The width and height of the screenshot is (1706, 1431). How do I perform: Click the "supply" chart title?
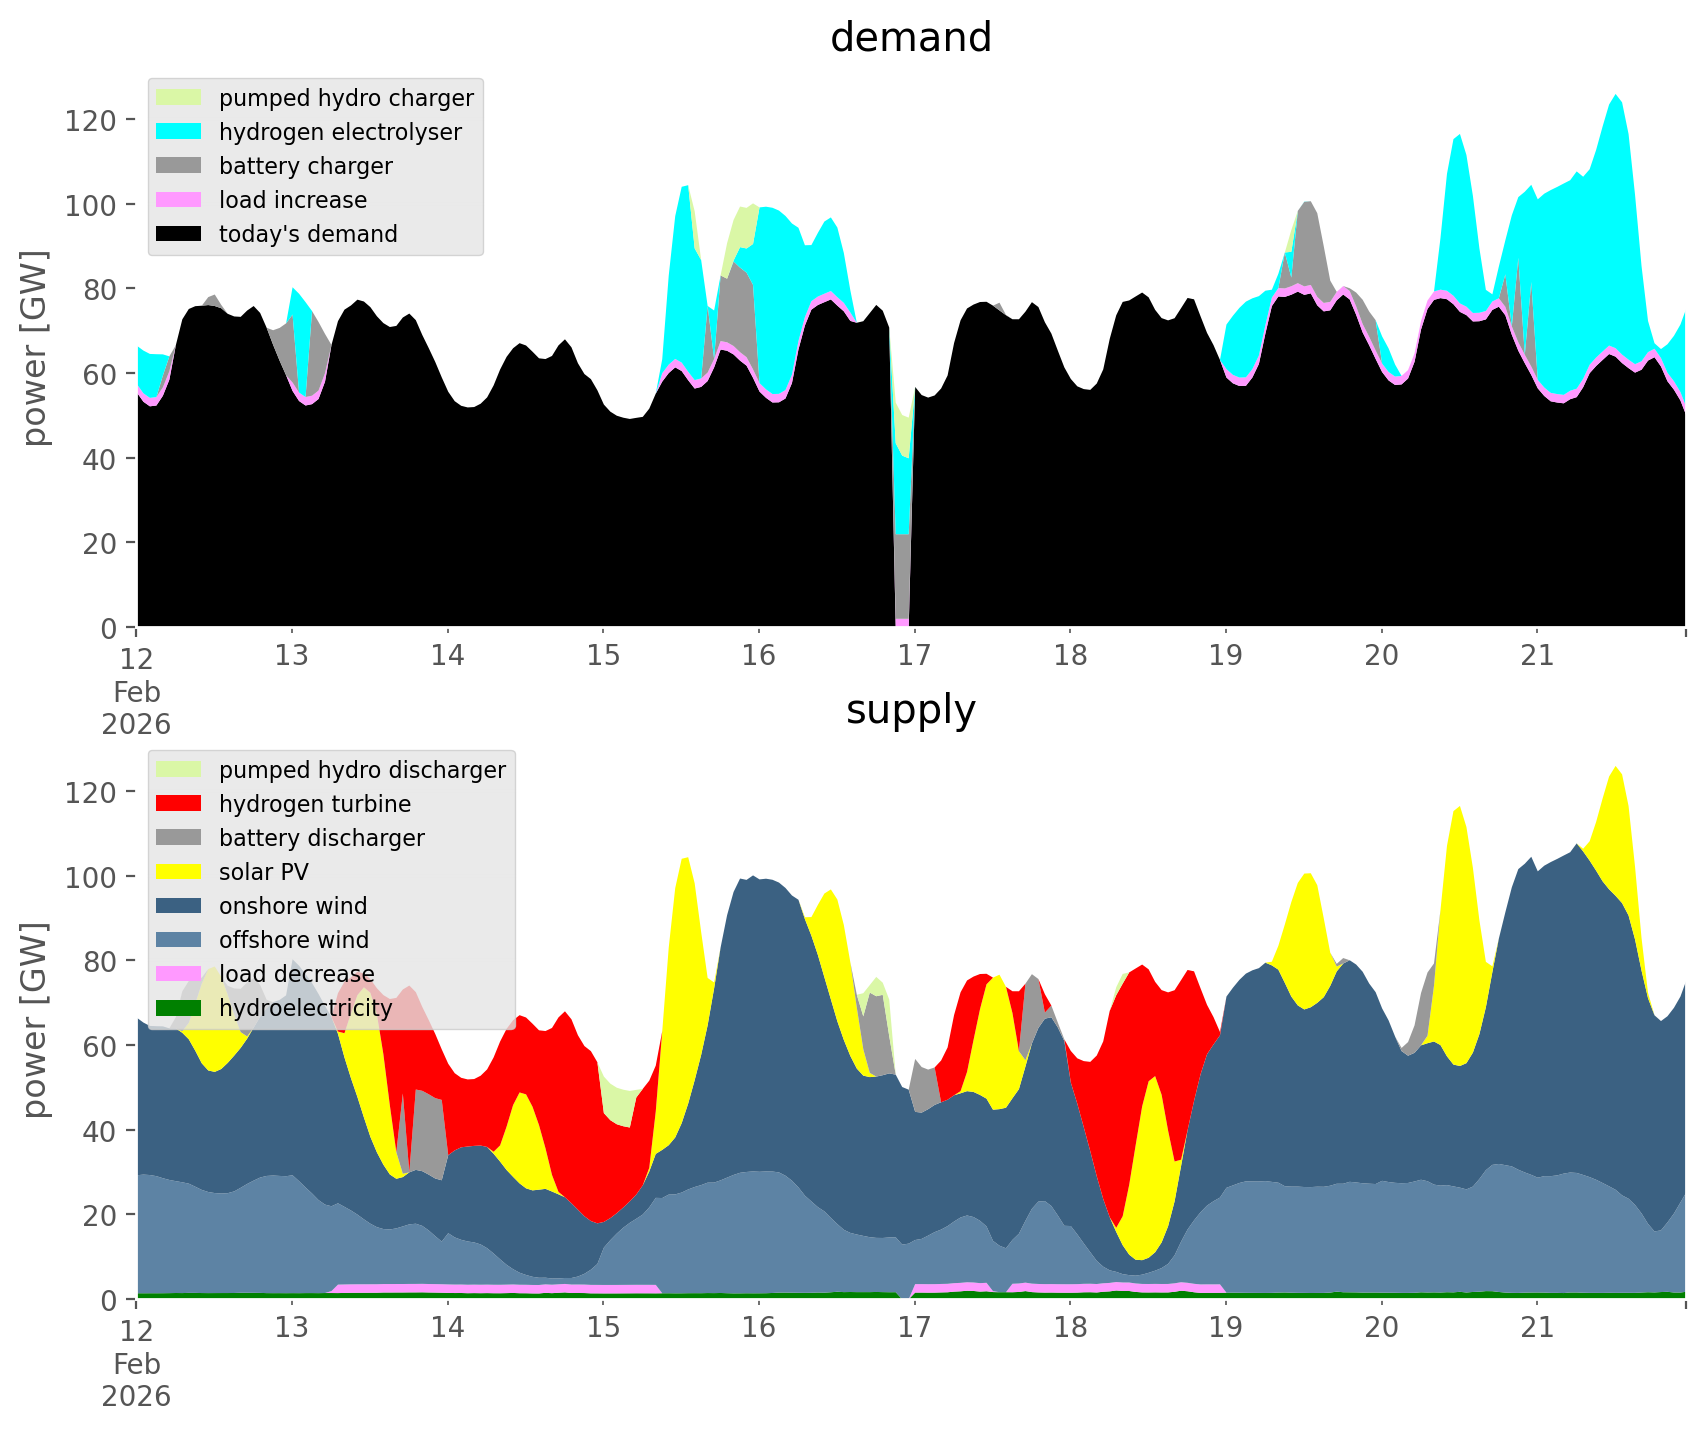[x=910, y=710]
